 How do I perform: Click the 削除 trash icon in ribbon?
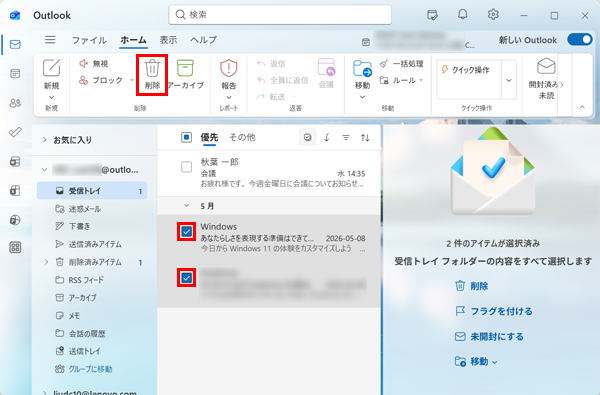pyautogui.click(x=152, y=69)
